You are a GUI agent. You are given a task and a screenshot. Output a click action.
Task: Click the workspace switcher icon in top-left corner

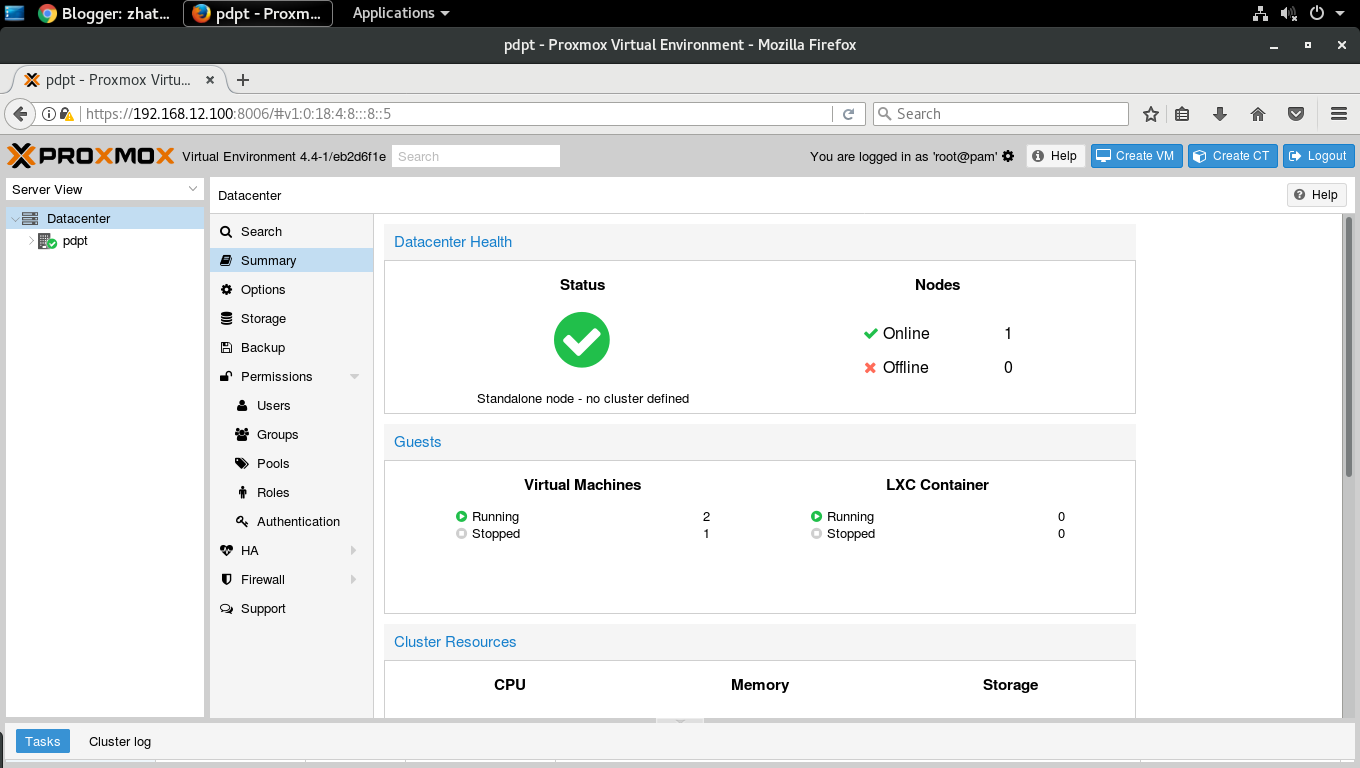pos(14,13)
